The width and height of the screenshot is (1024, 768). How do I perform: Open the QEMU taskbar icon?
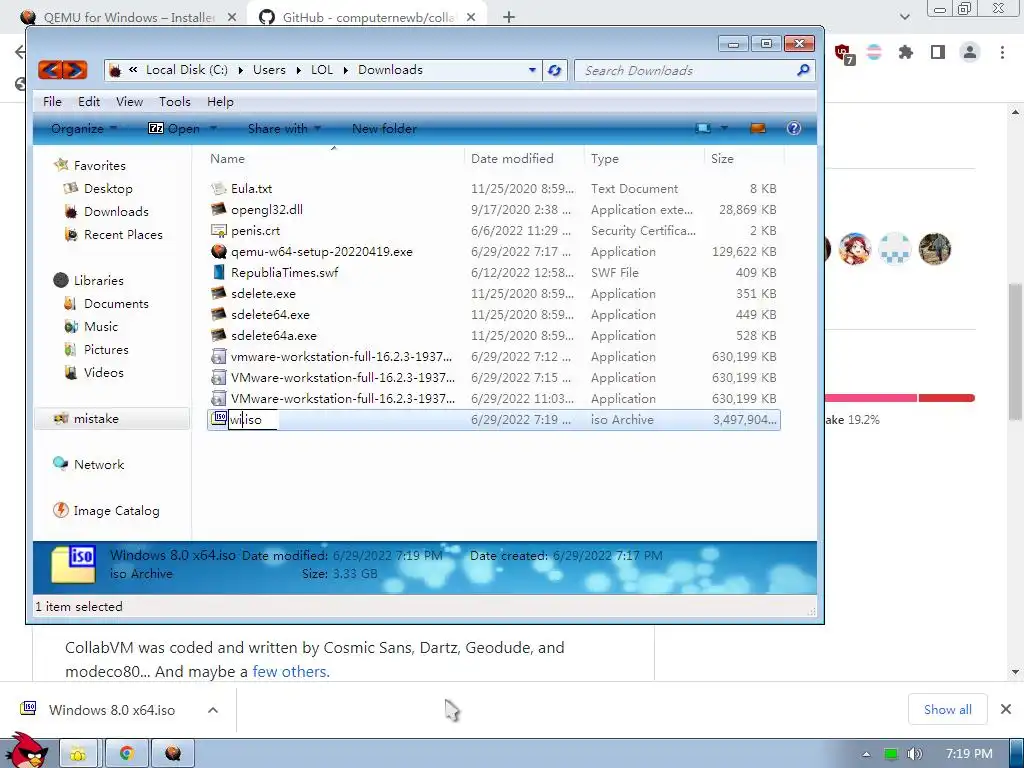[x=173, y=754]
